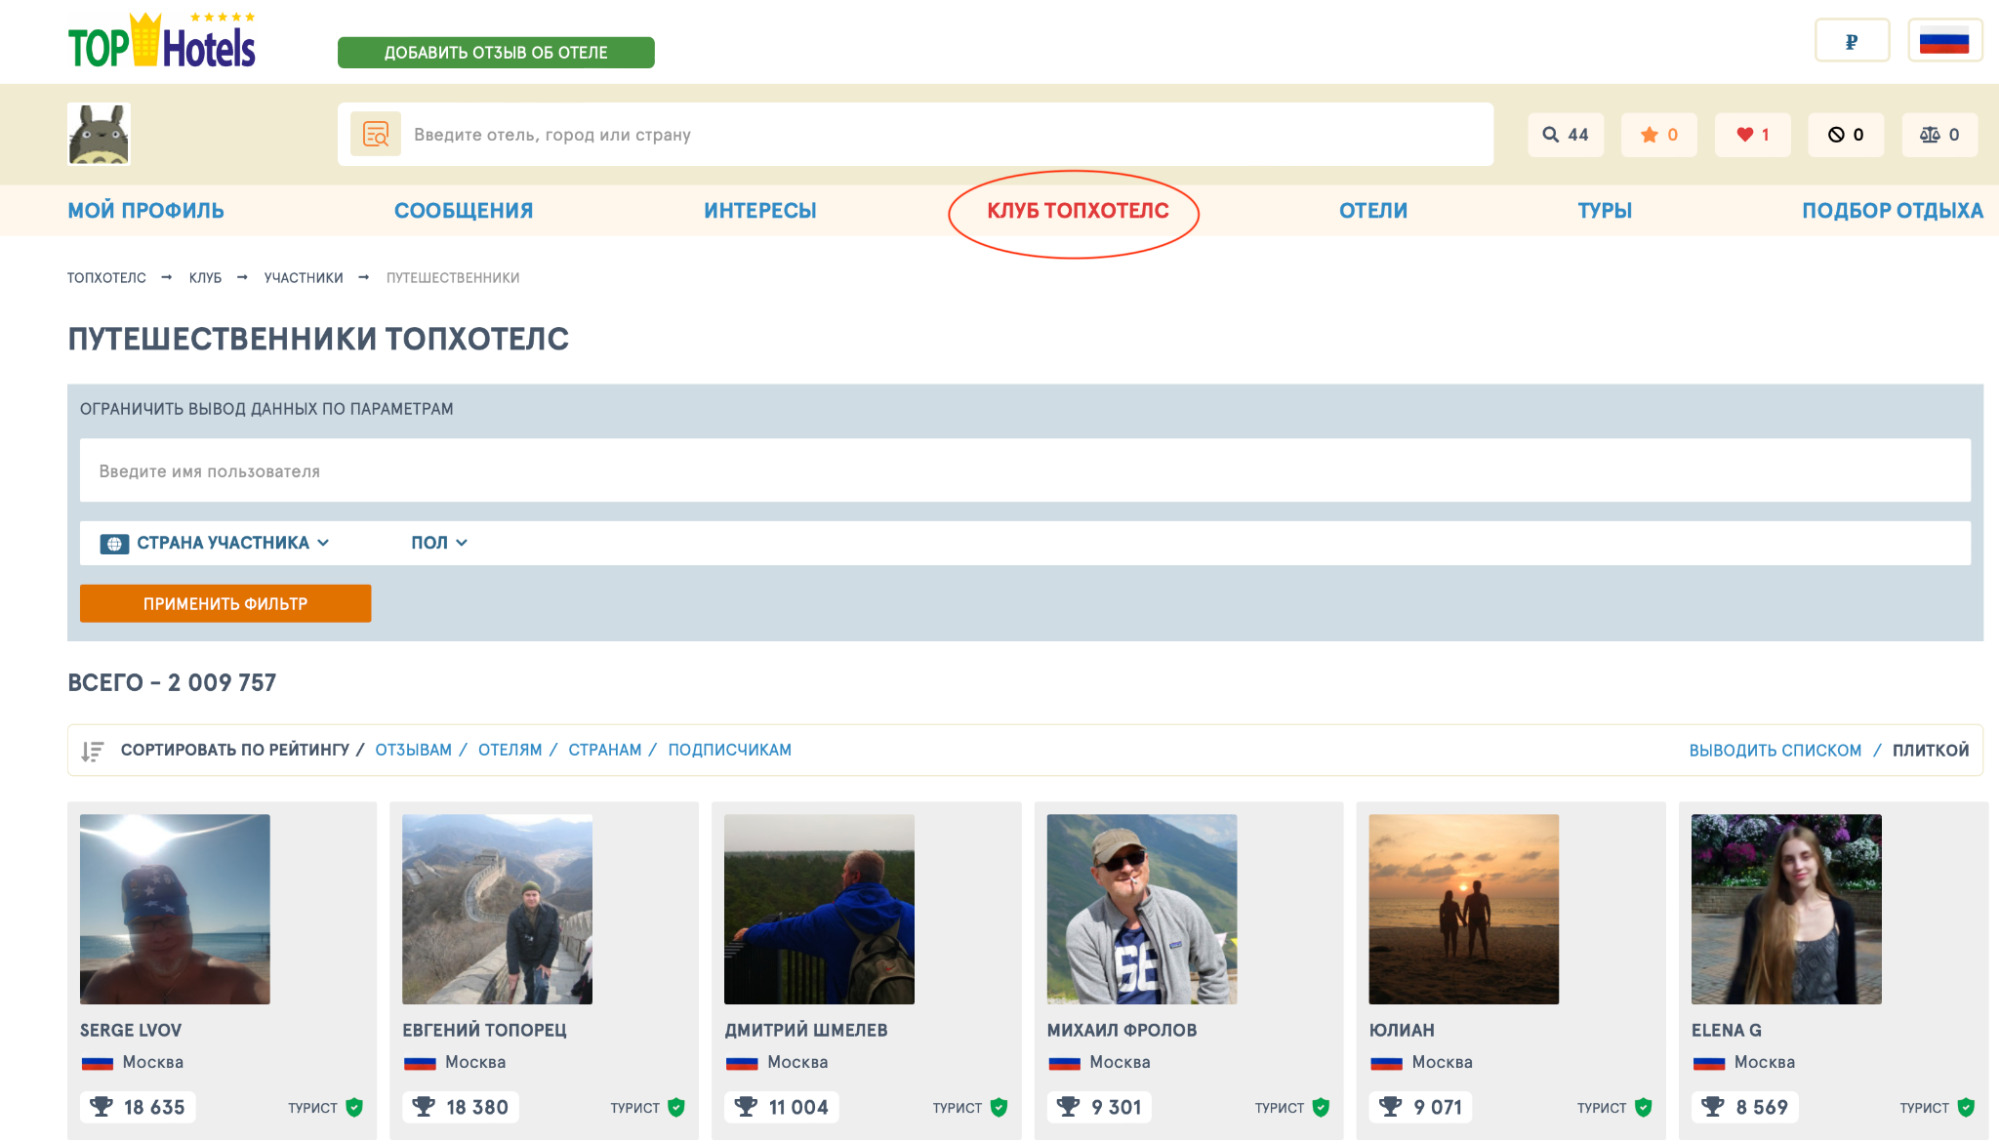This screenshot has height=1146, width=1999.
Task: Switch view to Выводить списком
Action: point(1775,751)
